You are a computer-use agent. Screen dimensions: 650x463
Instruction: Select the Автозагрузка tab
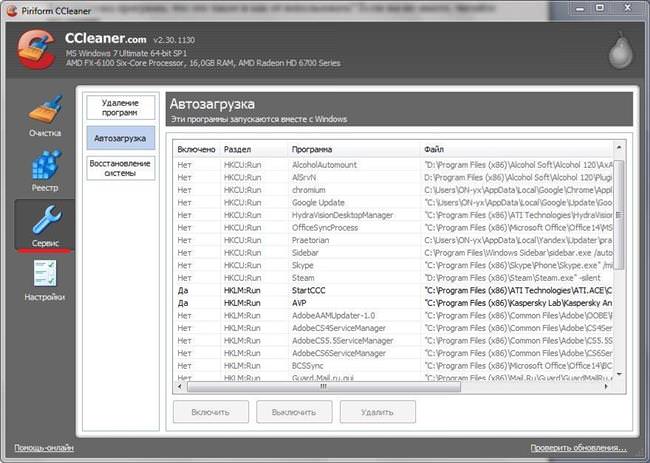coord(121,138)
